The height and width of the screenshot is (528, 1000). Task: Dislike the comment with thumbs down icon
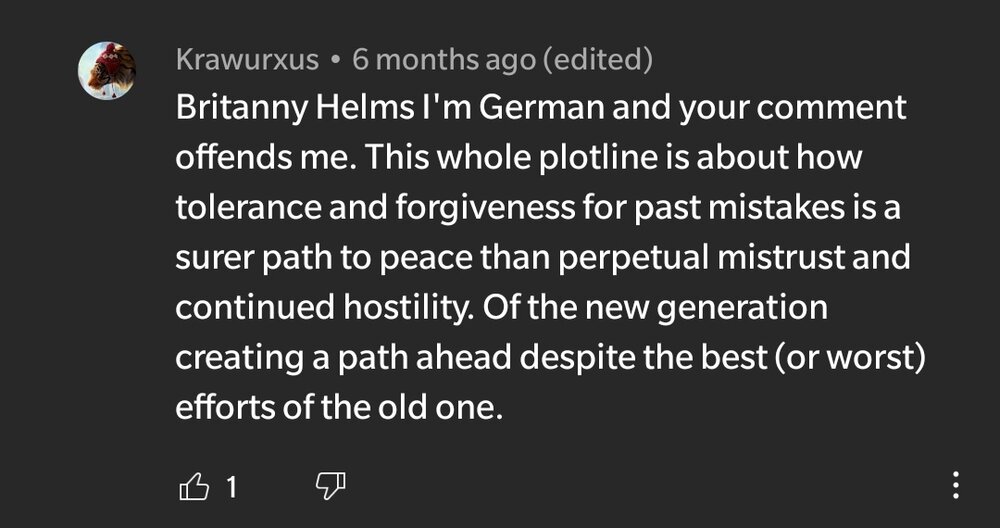(331, 487)
